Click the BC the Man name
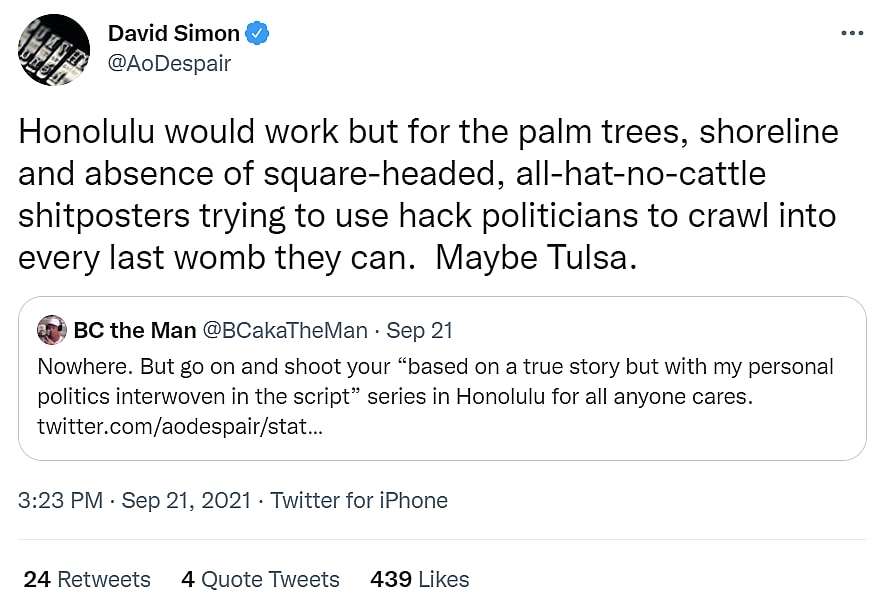This screenshot has width=889, height=616. [x=133, y=330]
